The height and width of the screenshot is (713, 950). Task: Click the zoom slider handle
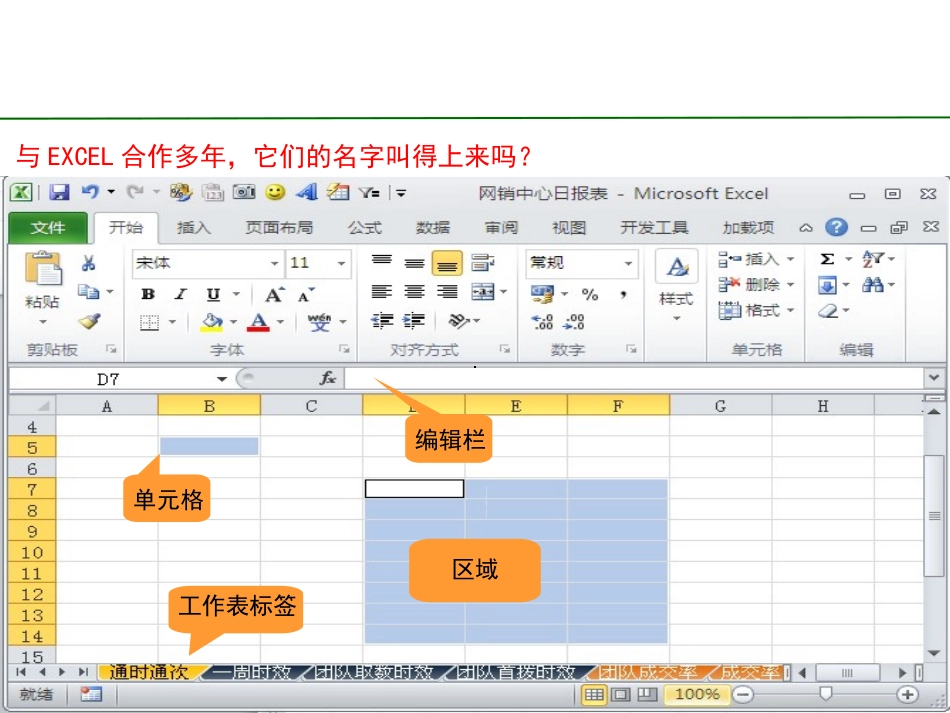click(x=825, y=694)
